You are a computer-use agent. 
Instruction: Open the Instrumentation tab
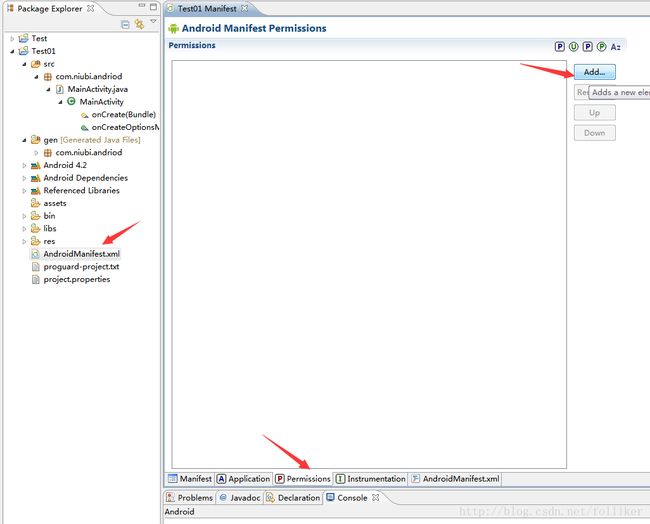[x=371, y=479]
